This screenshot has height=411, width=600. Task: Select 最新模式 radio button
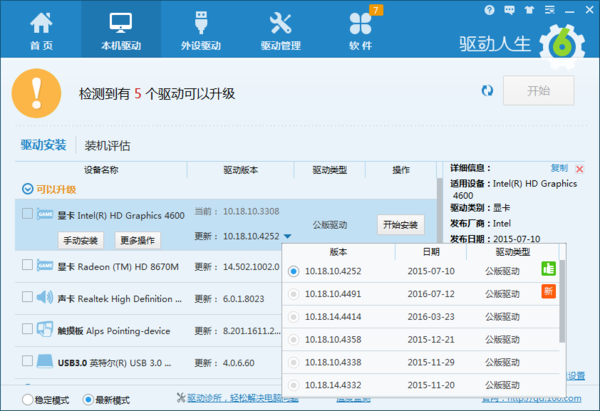point(88,400)
